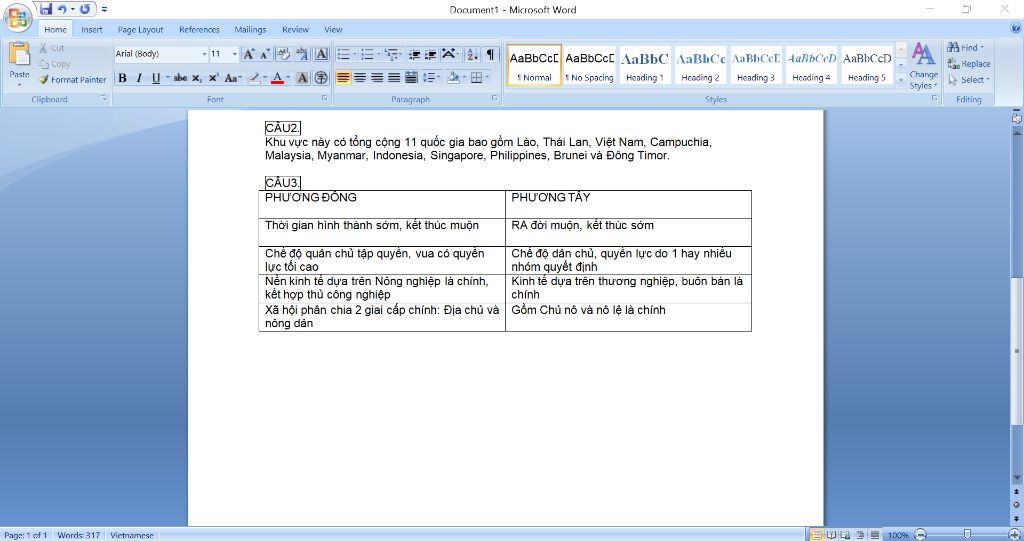
Task: Open the bullets list dropdown
Action: pyautogui.click(x=355, y=54)
